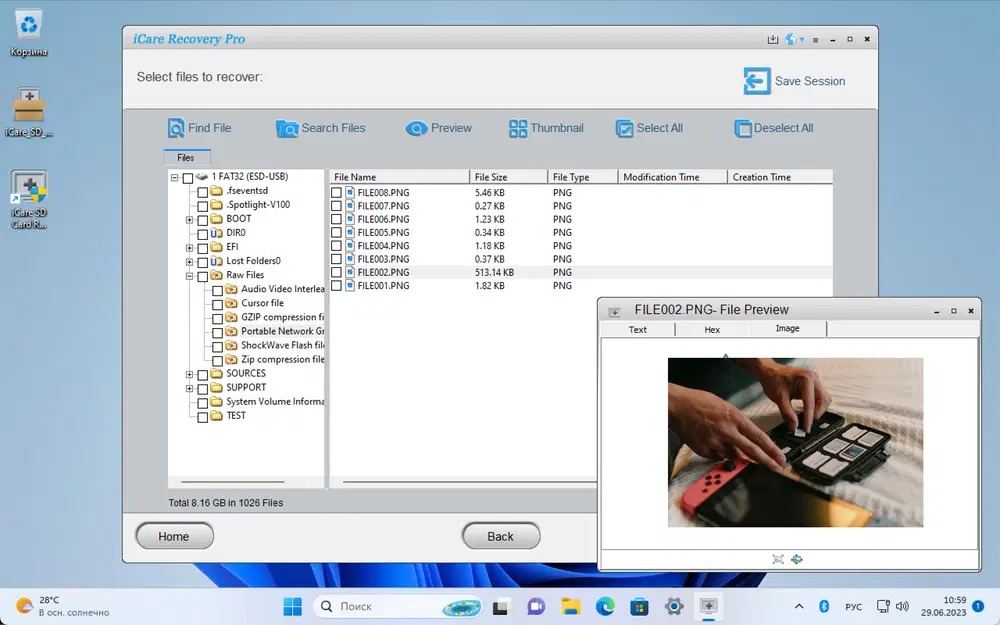Click Deselect All toolbar item
This screenshot has width=1000, height=625.
pyautogui.click(x=774, y=128)
